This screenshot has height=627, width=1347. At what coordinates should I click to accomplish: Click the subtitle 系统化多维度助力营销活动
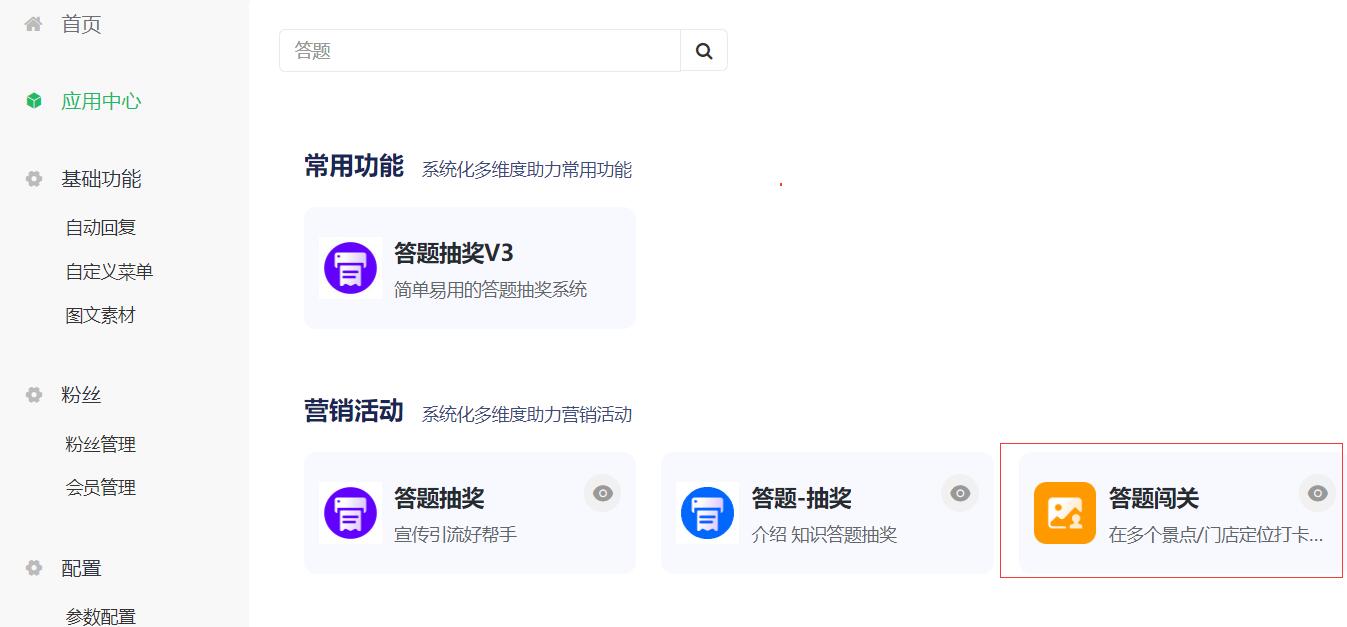pos(526,415)
